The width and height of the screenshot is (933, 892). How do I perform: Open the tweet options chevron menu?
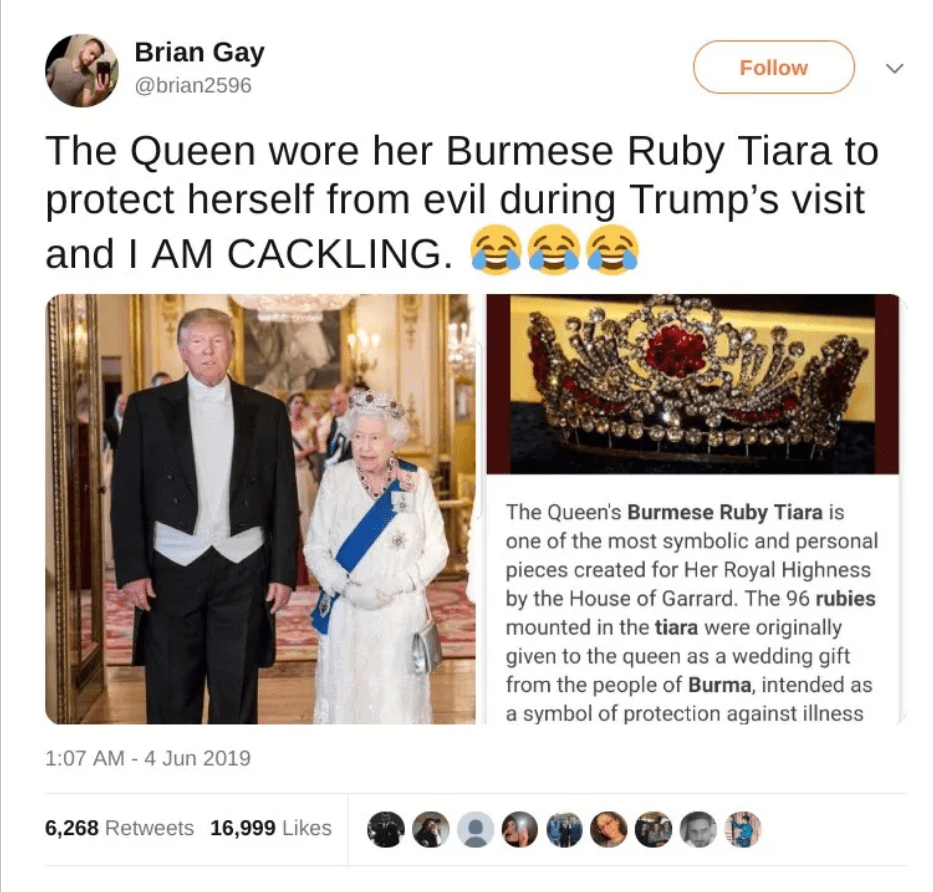[894, 68]
